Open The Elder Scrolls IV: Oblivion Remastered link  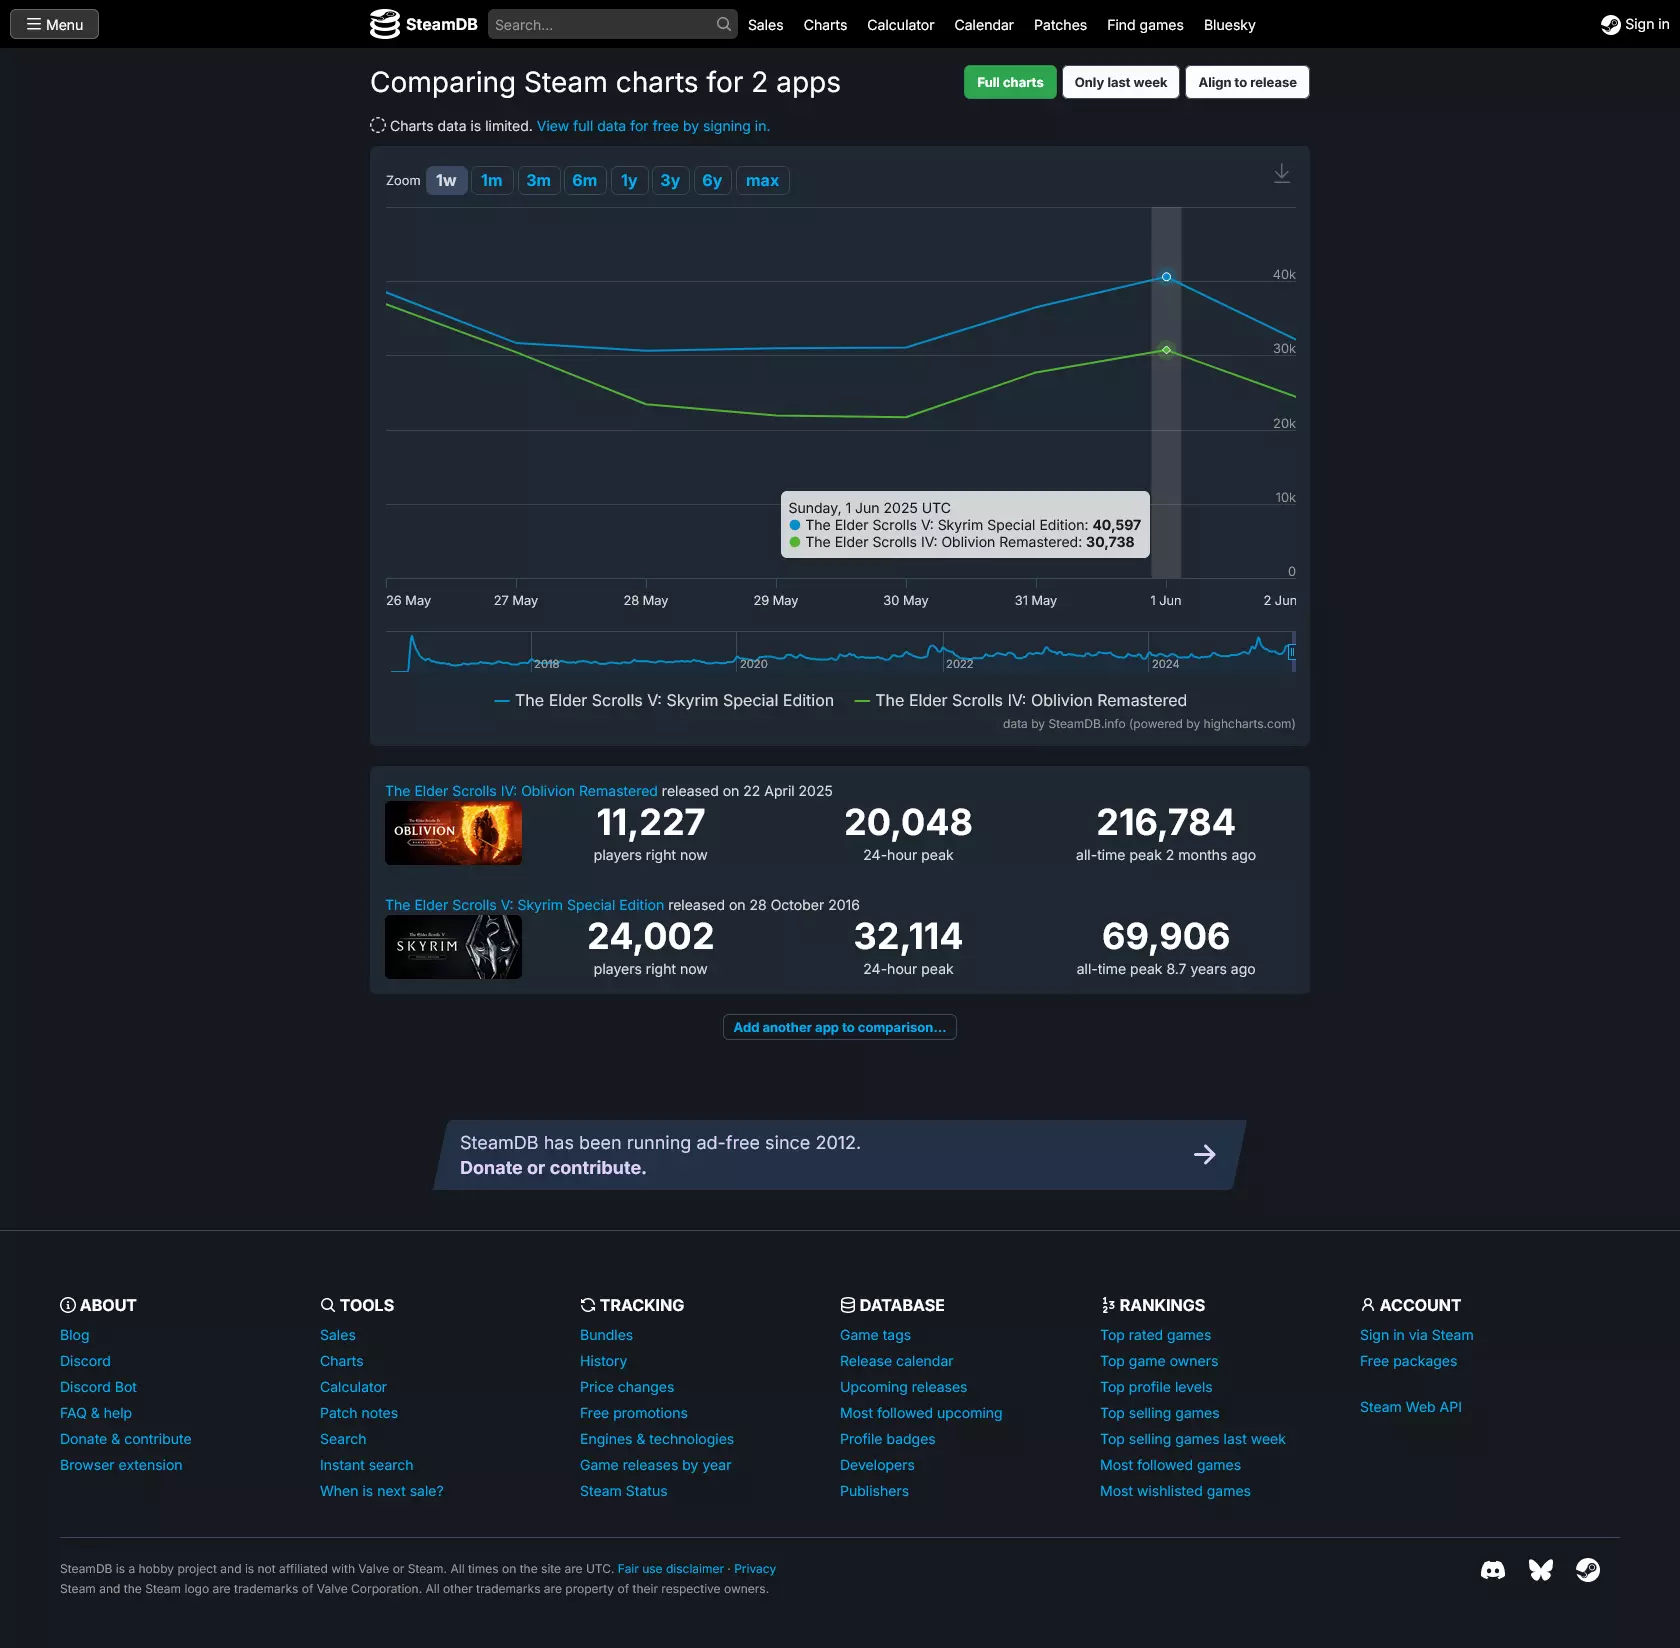521,791
